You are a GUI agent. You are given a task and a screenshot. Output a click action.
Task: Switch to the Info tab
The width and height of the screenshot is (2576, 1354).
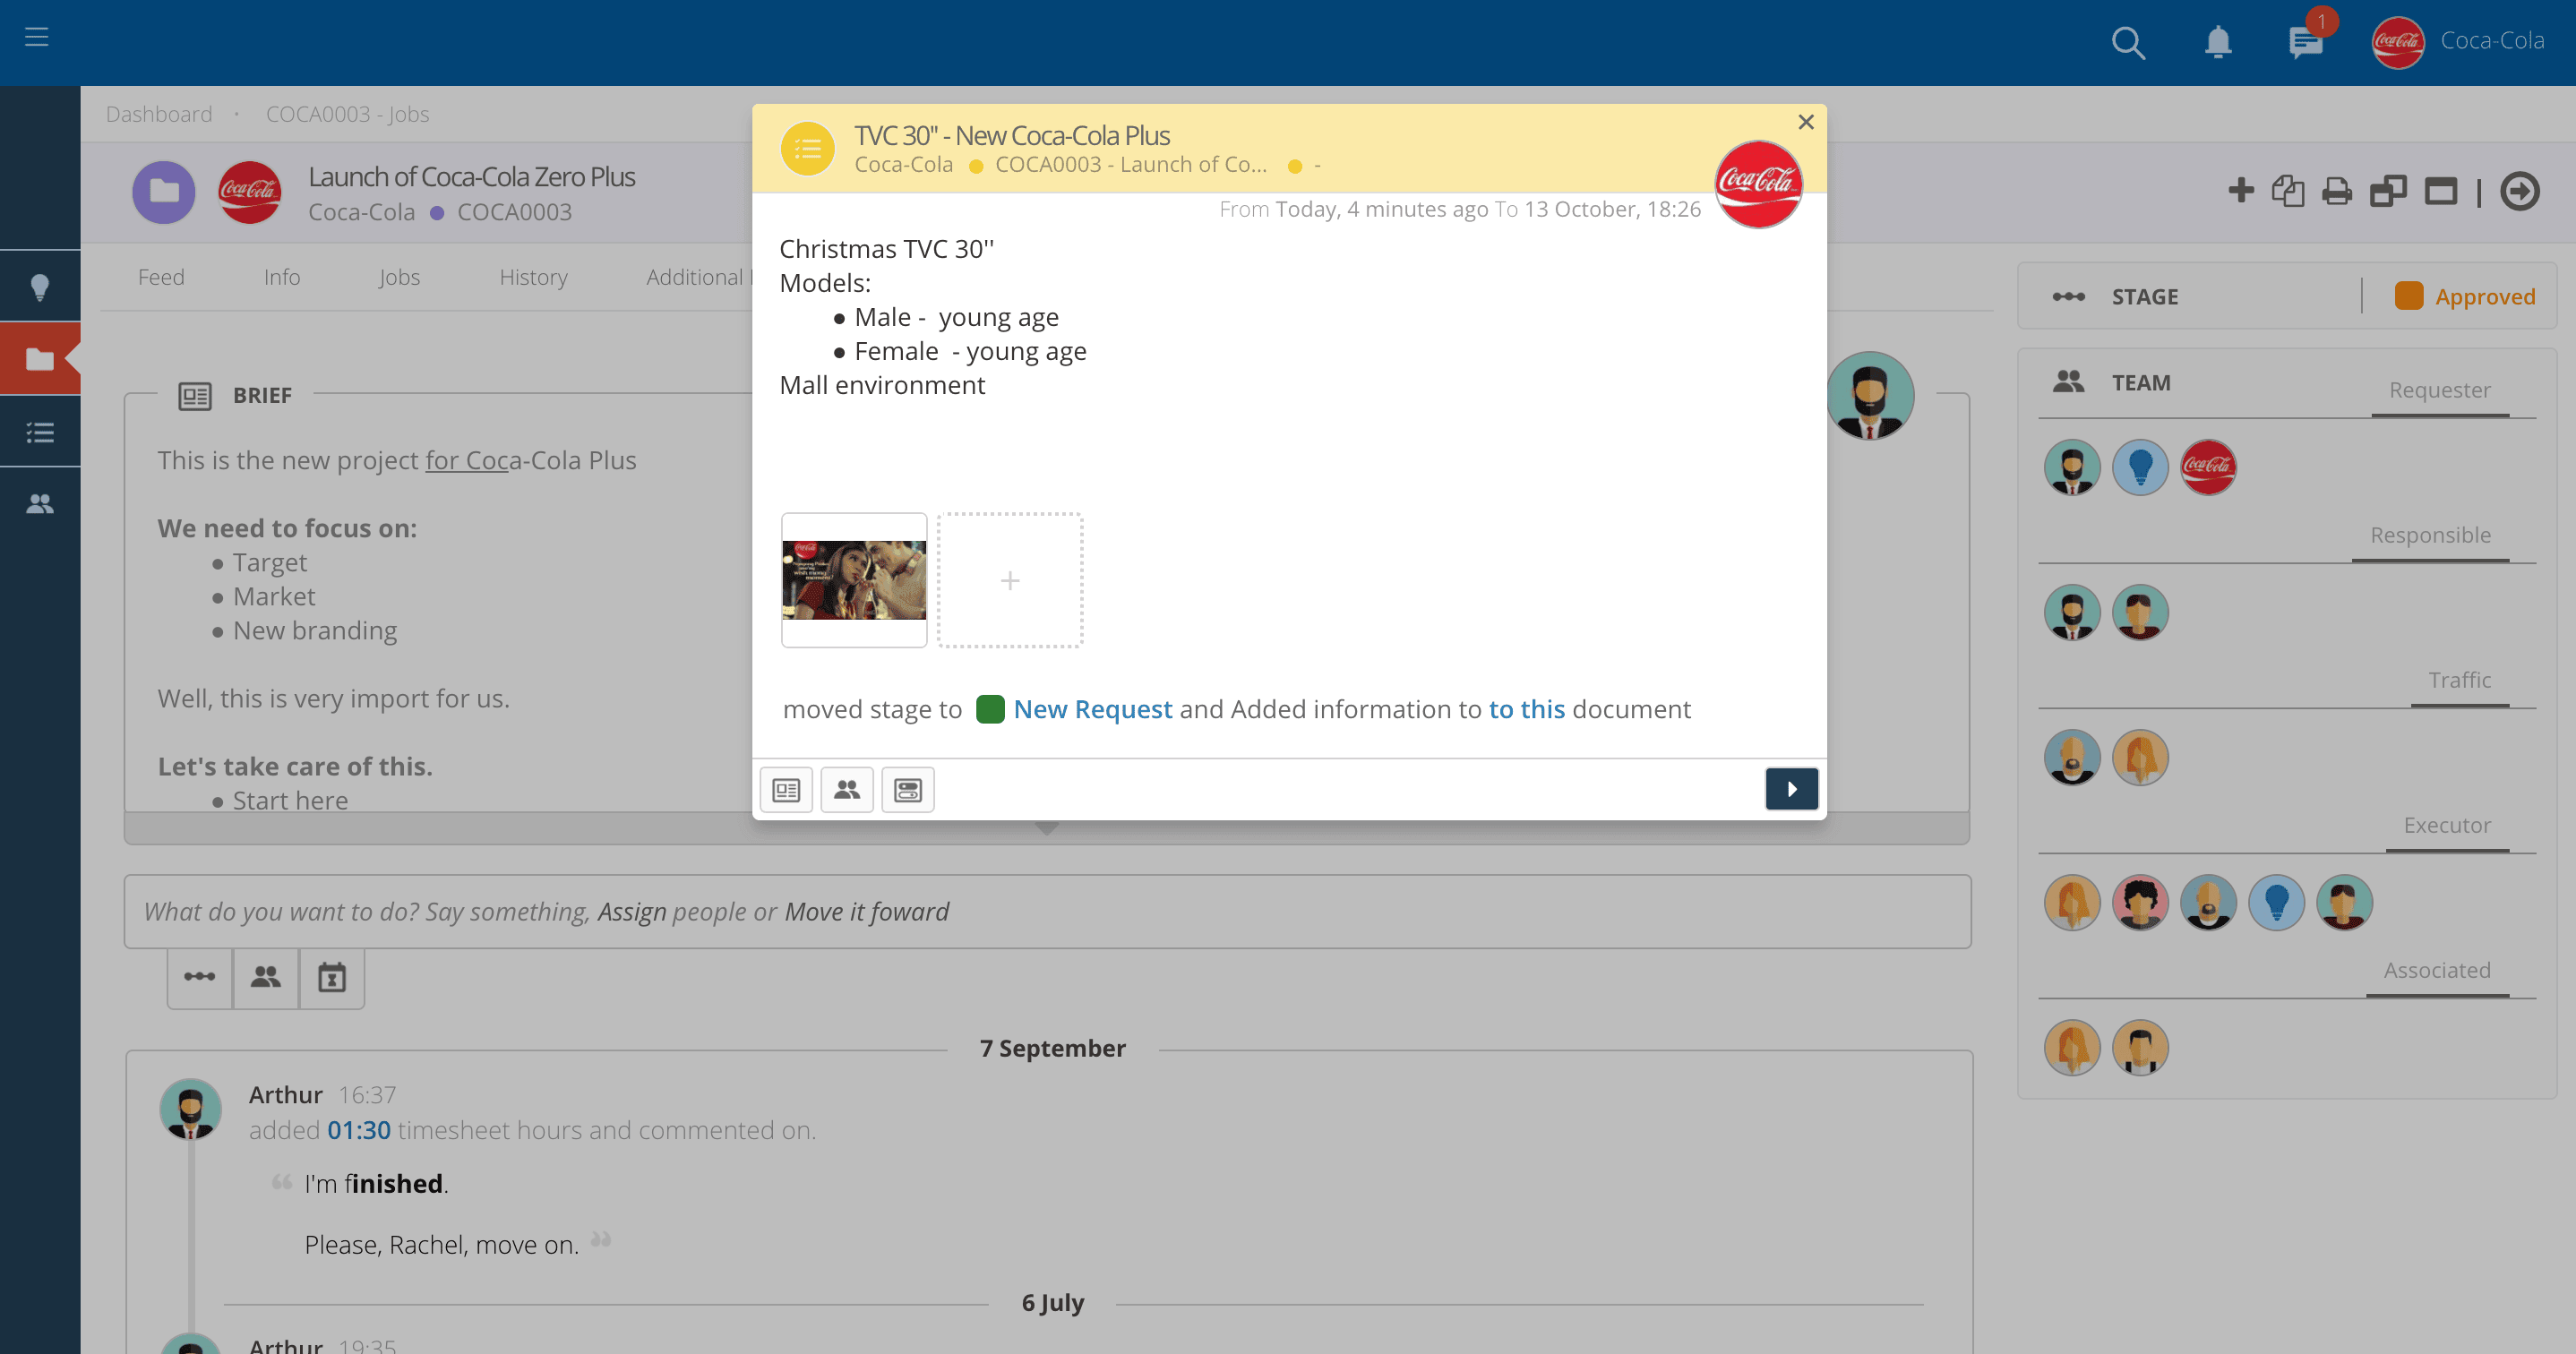(282, 277)
